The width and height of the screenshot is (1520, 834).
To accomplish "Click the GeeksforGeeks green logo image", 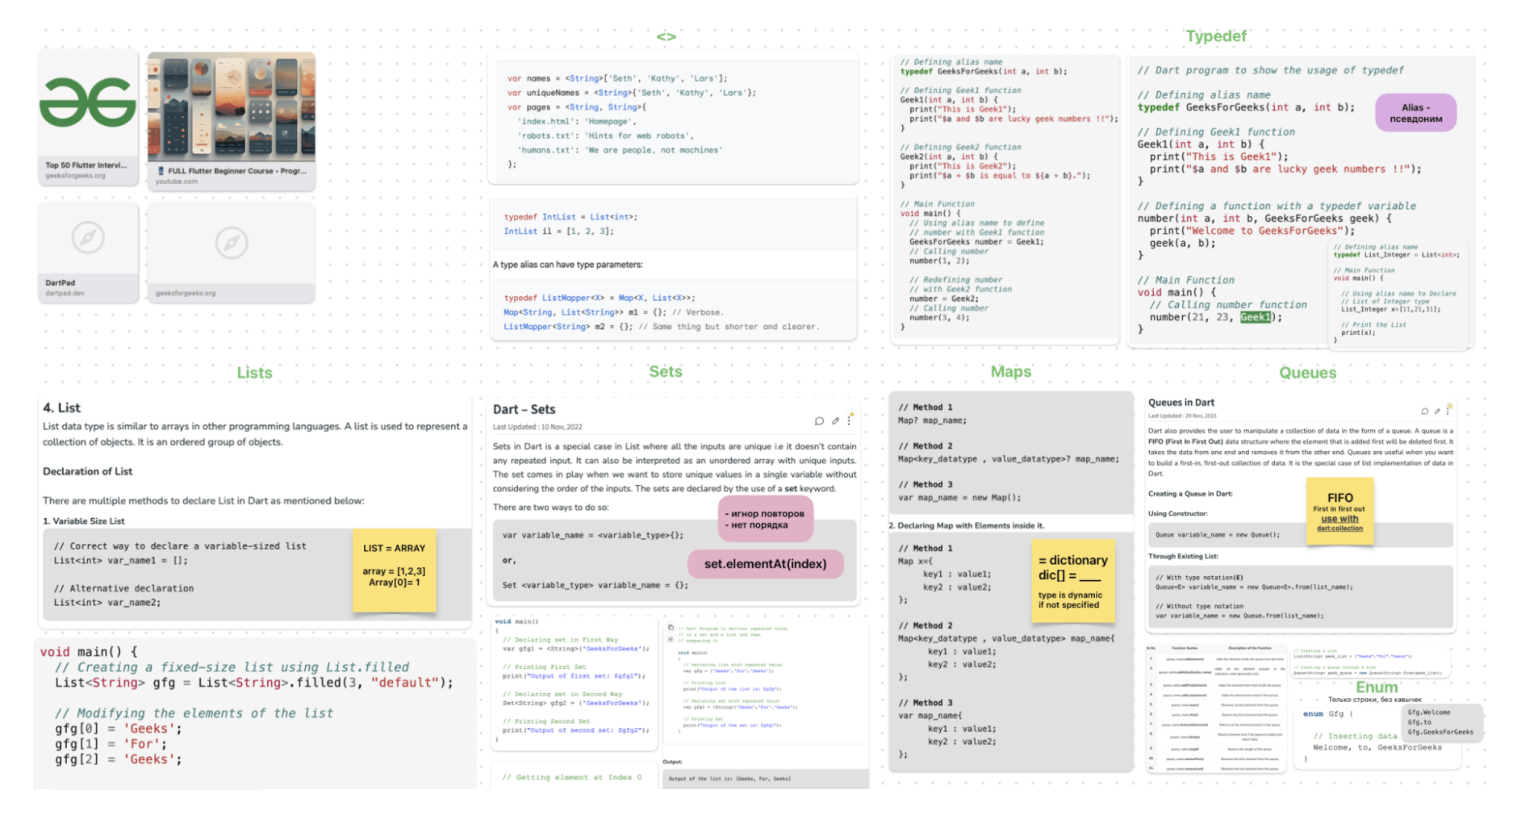I will click(x=88, y=102).
